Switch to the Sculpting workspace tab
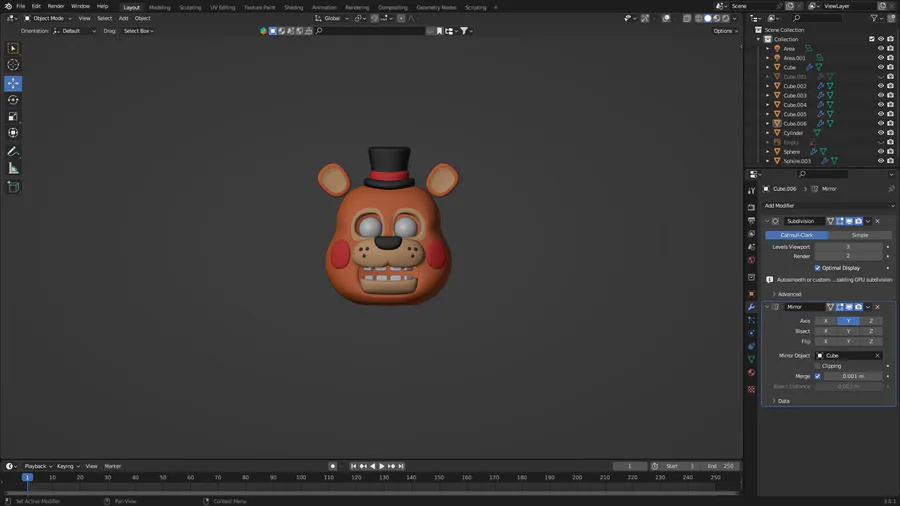 click(190, 7)
